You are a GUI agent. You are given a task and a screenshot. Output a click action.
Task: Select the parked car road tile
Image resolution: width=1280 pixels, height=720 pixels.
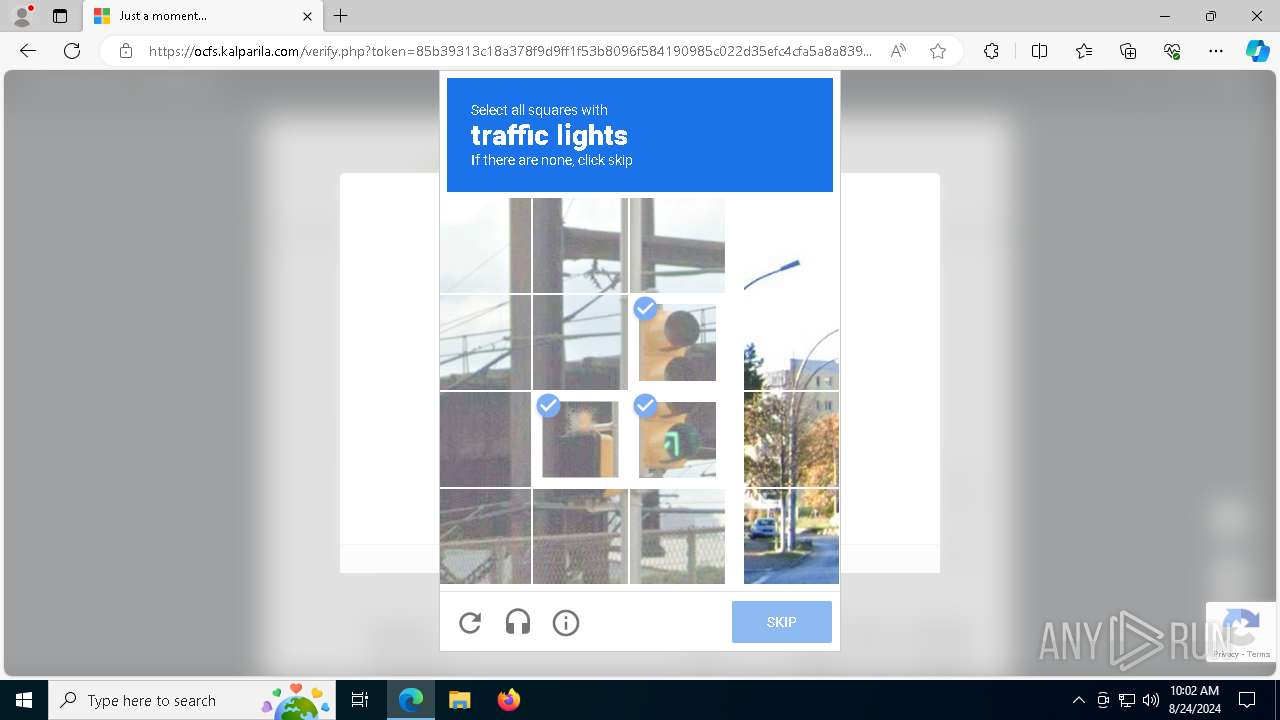pos(791,536)
